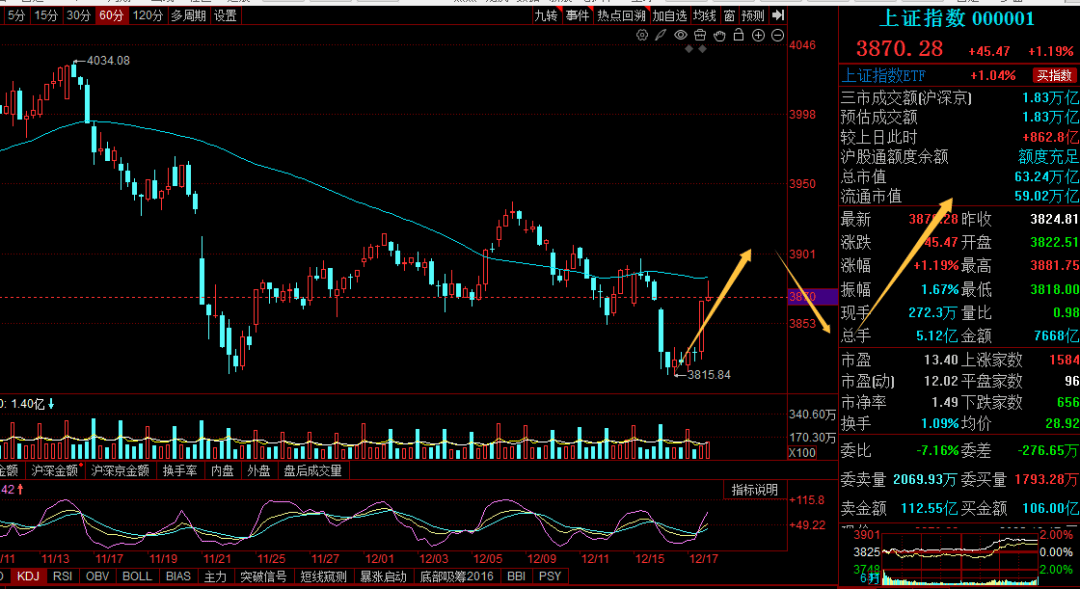The image size is (1080, 589).
Task: Click the 加自选 add to watchlist button
Action: (670, 15)
